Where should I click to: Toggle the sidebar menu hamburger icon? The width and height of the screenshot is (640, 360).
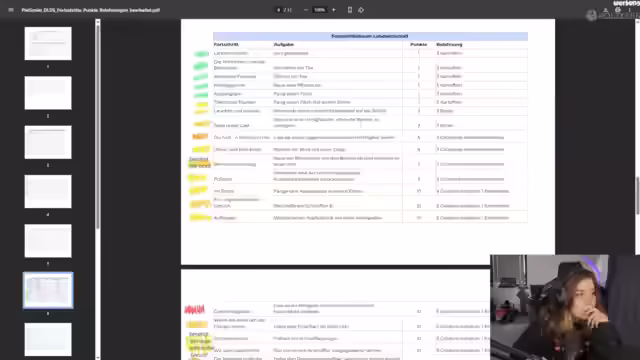11,10
